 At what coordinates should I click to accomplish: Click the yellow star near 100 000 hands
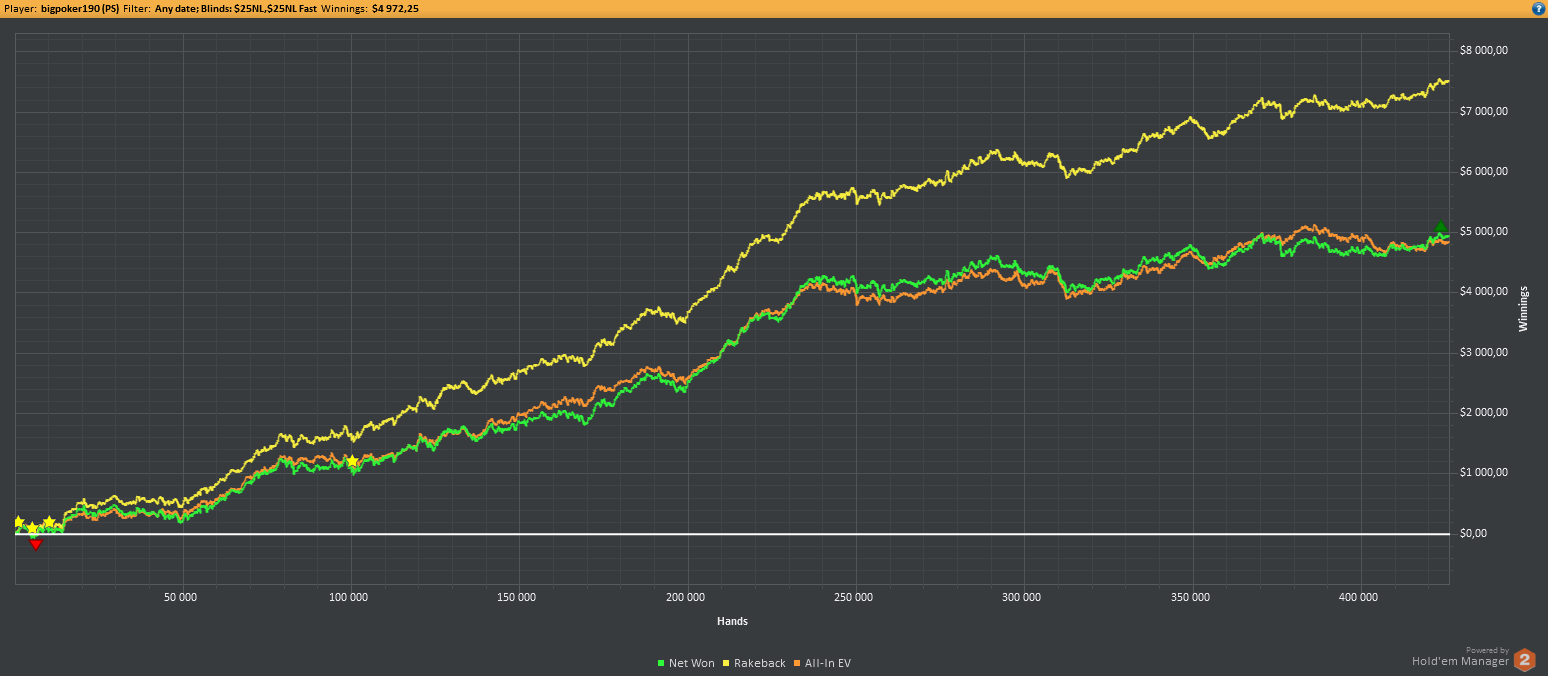pyautogui.click(x=352, y=461)
